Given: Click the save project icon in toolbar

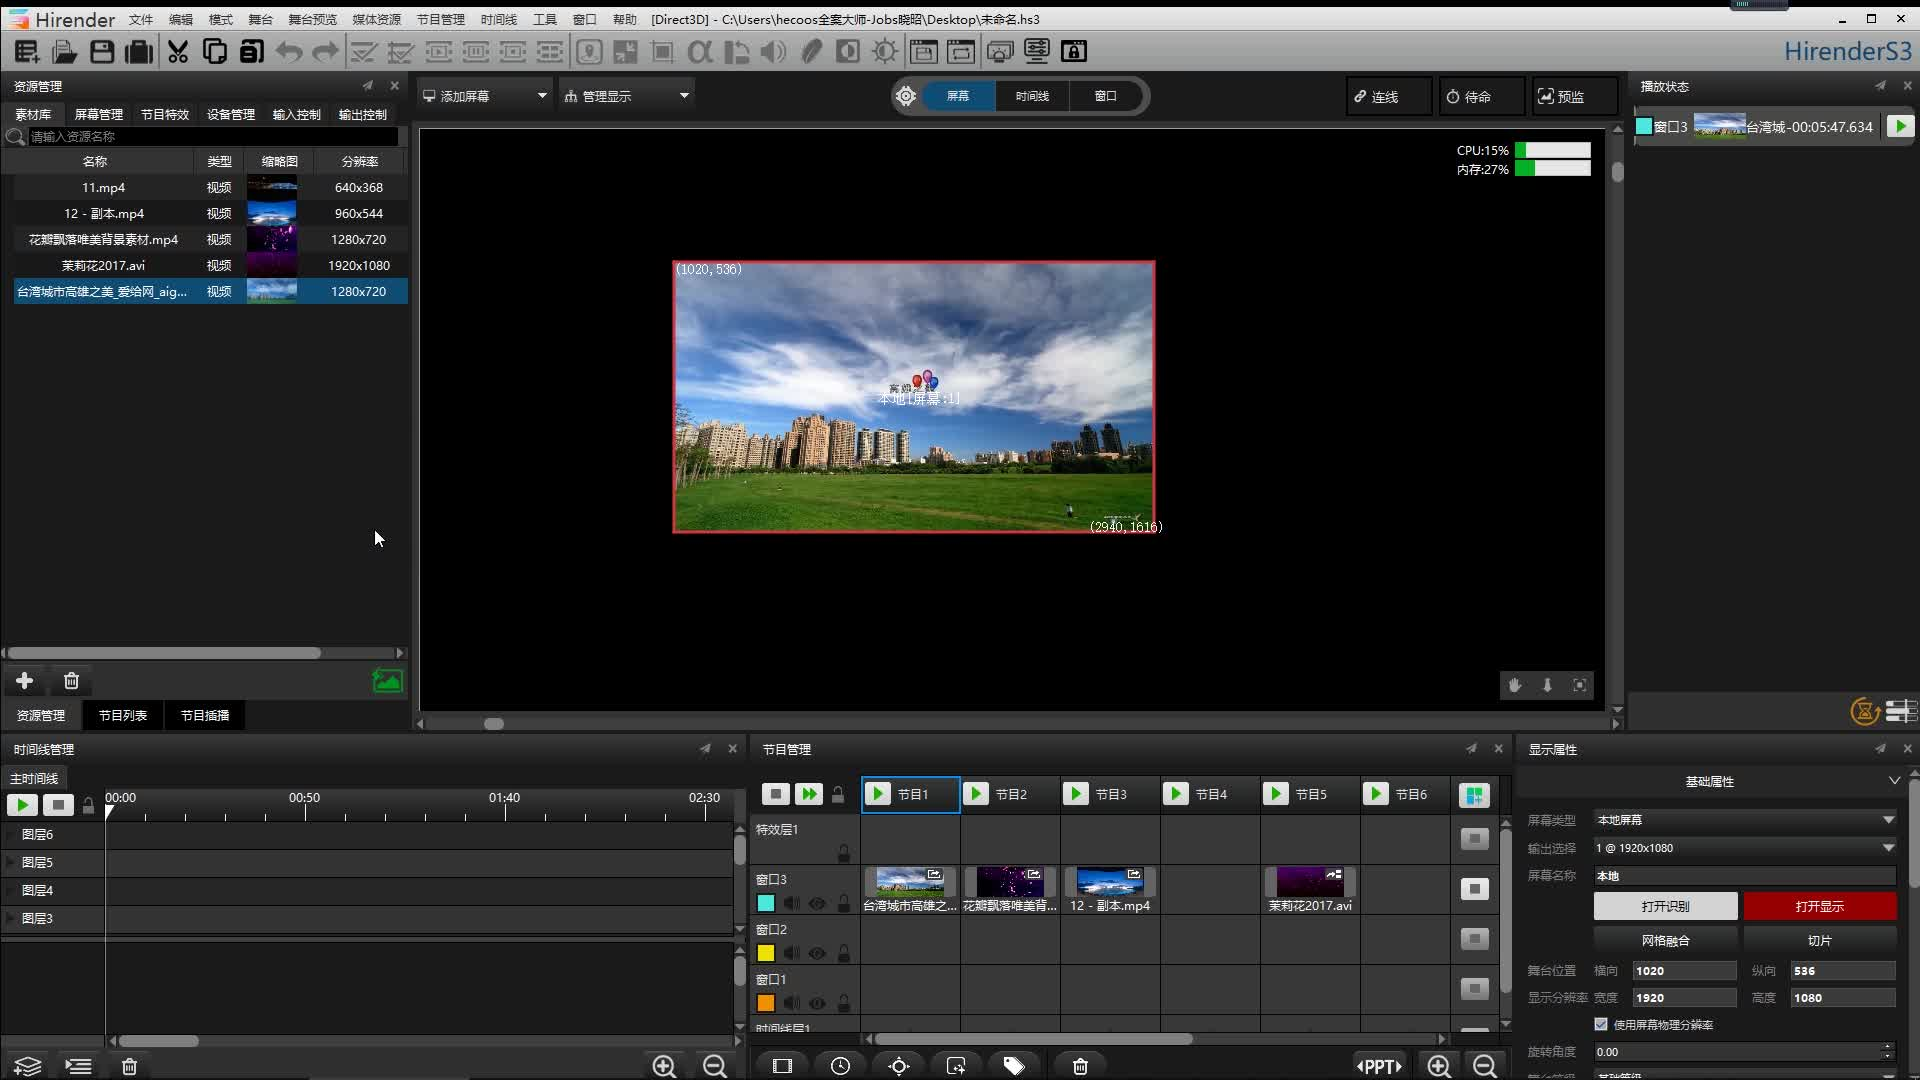Looking at the screenshot, I should point(102,52).
